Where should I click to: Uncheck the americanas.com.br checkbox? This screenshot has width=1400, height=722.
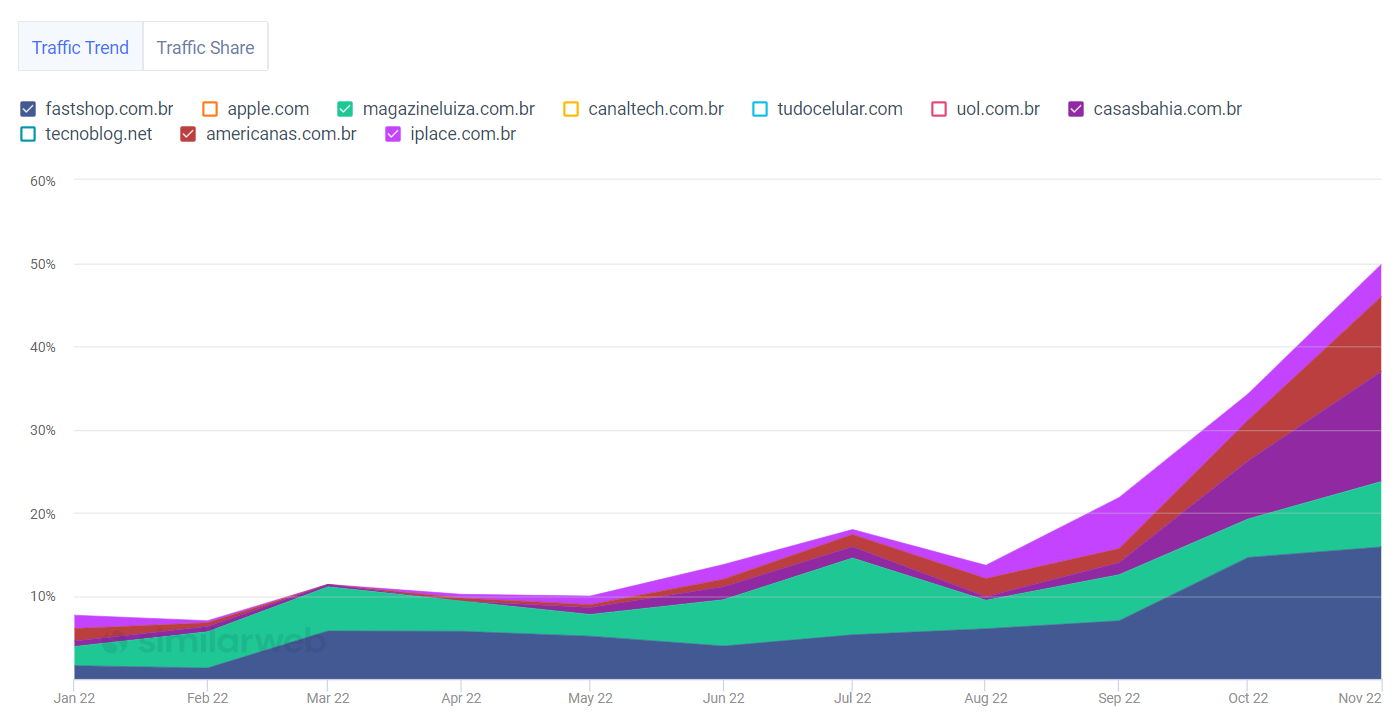click(x=188, y=134)
